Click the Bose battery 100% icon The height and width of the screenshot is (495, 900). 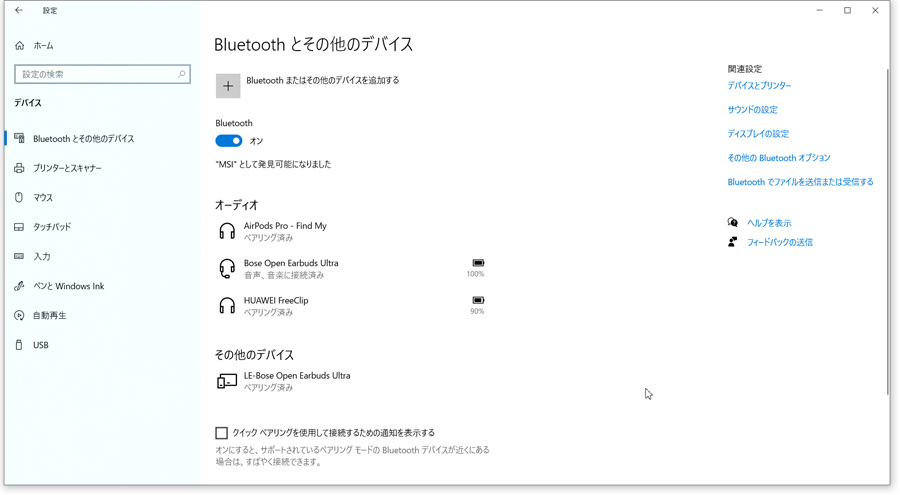pos(478,263)
